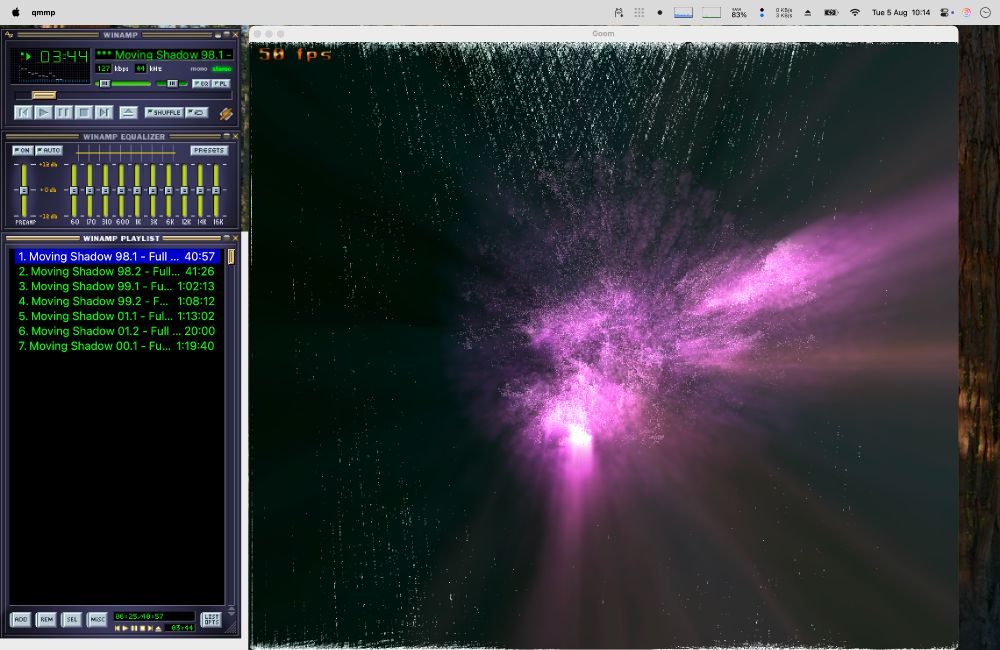Click the PREAMP slider in equalizer
This screenshot has height=650, width=1000.
pyautogui.click(x=23, y=190)
